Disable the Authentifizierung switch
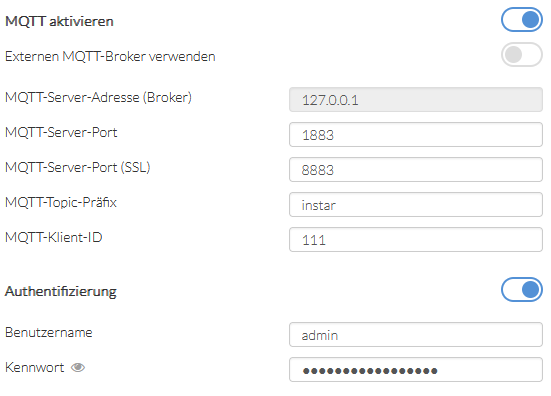This screenshot has height=396, width=551. click(x=522, y=290)
